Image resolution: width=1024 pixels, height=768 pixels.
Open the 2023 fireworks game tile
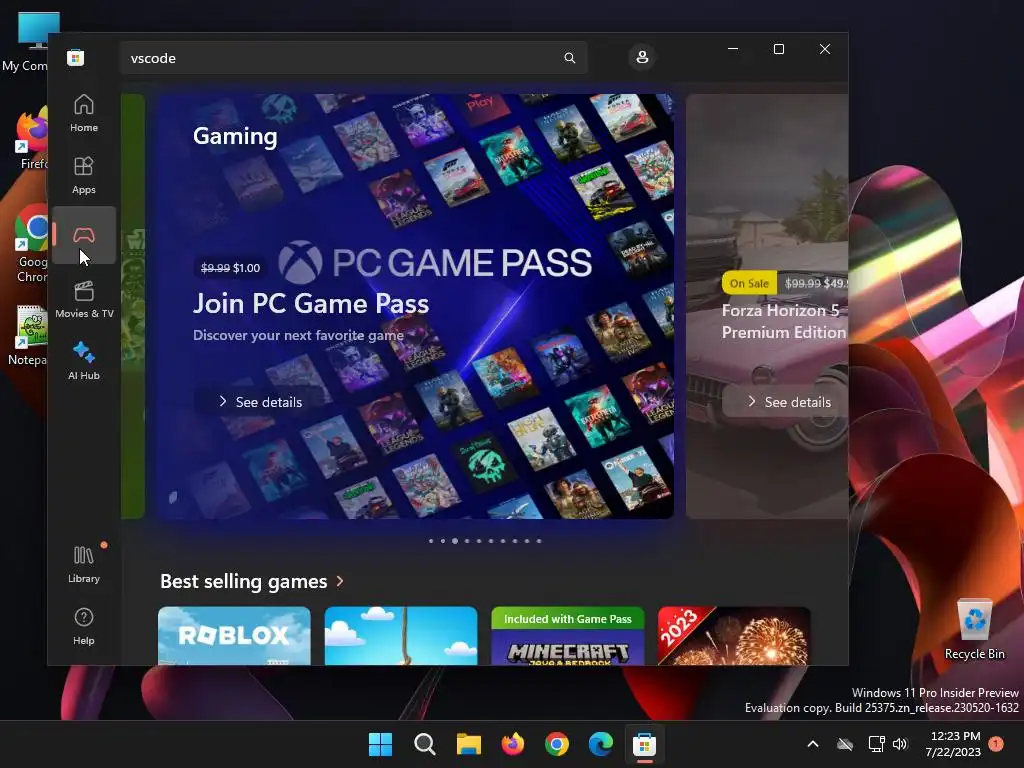click(734, 636)
